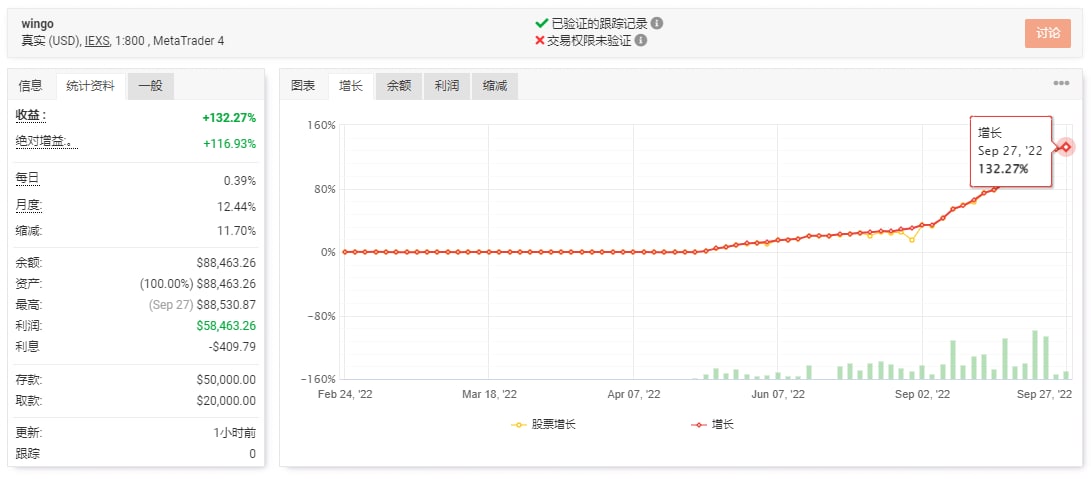The width and height of the screenshot is (1091, 479).
Task: Open the 信息 tab
Action: (x=31, y=86)
